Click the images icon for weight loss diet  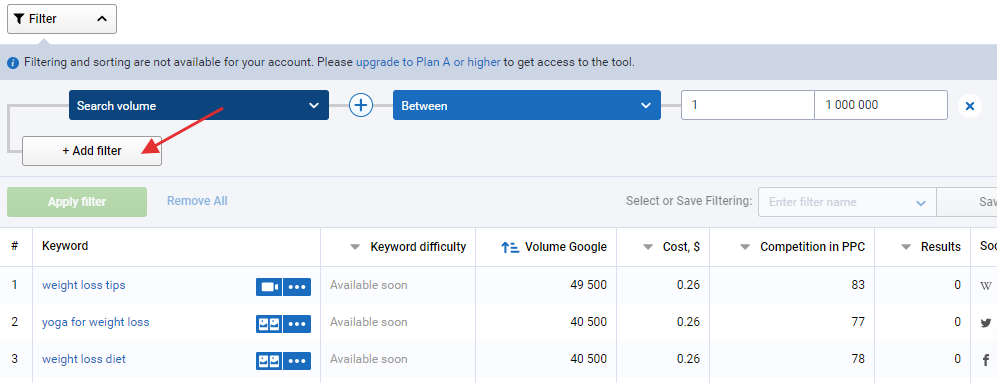(269, 361)
